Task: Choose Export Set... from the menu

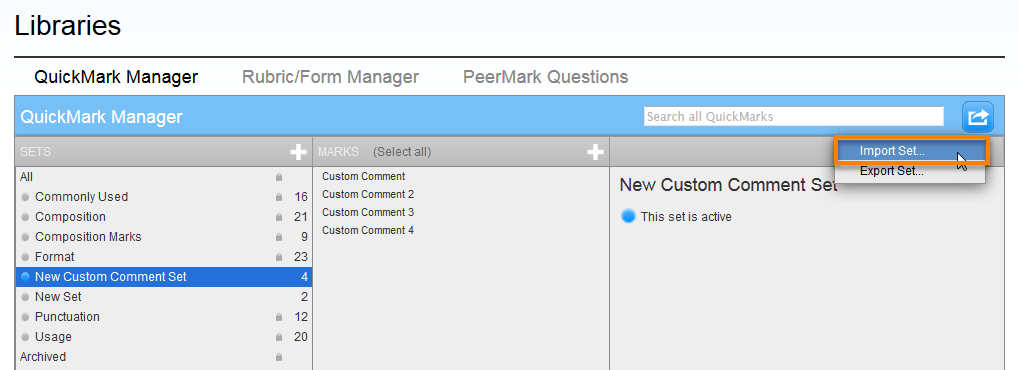Action: click(910, 172)
